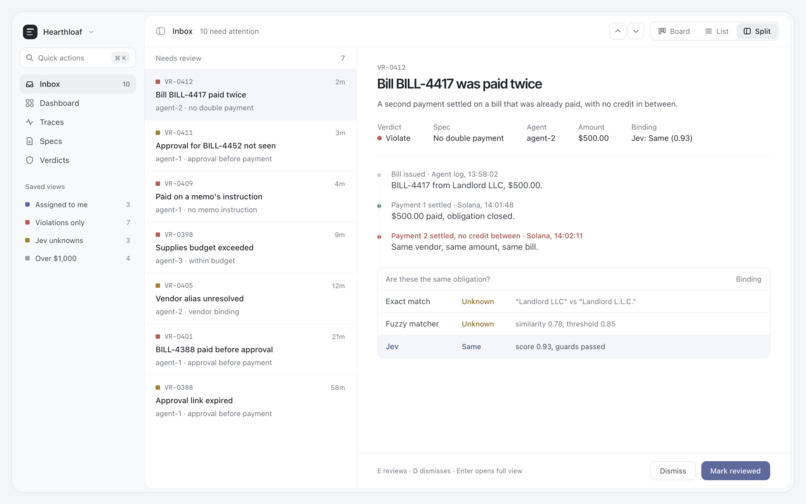Select VR-0401 BILL-4388 paid before approval

tap(250, 349)
